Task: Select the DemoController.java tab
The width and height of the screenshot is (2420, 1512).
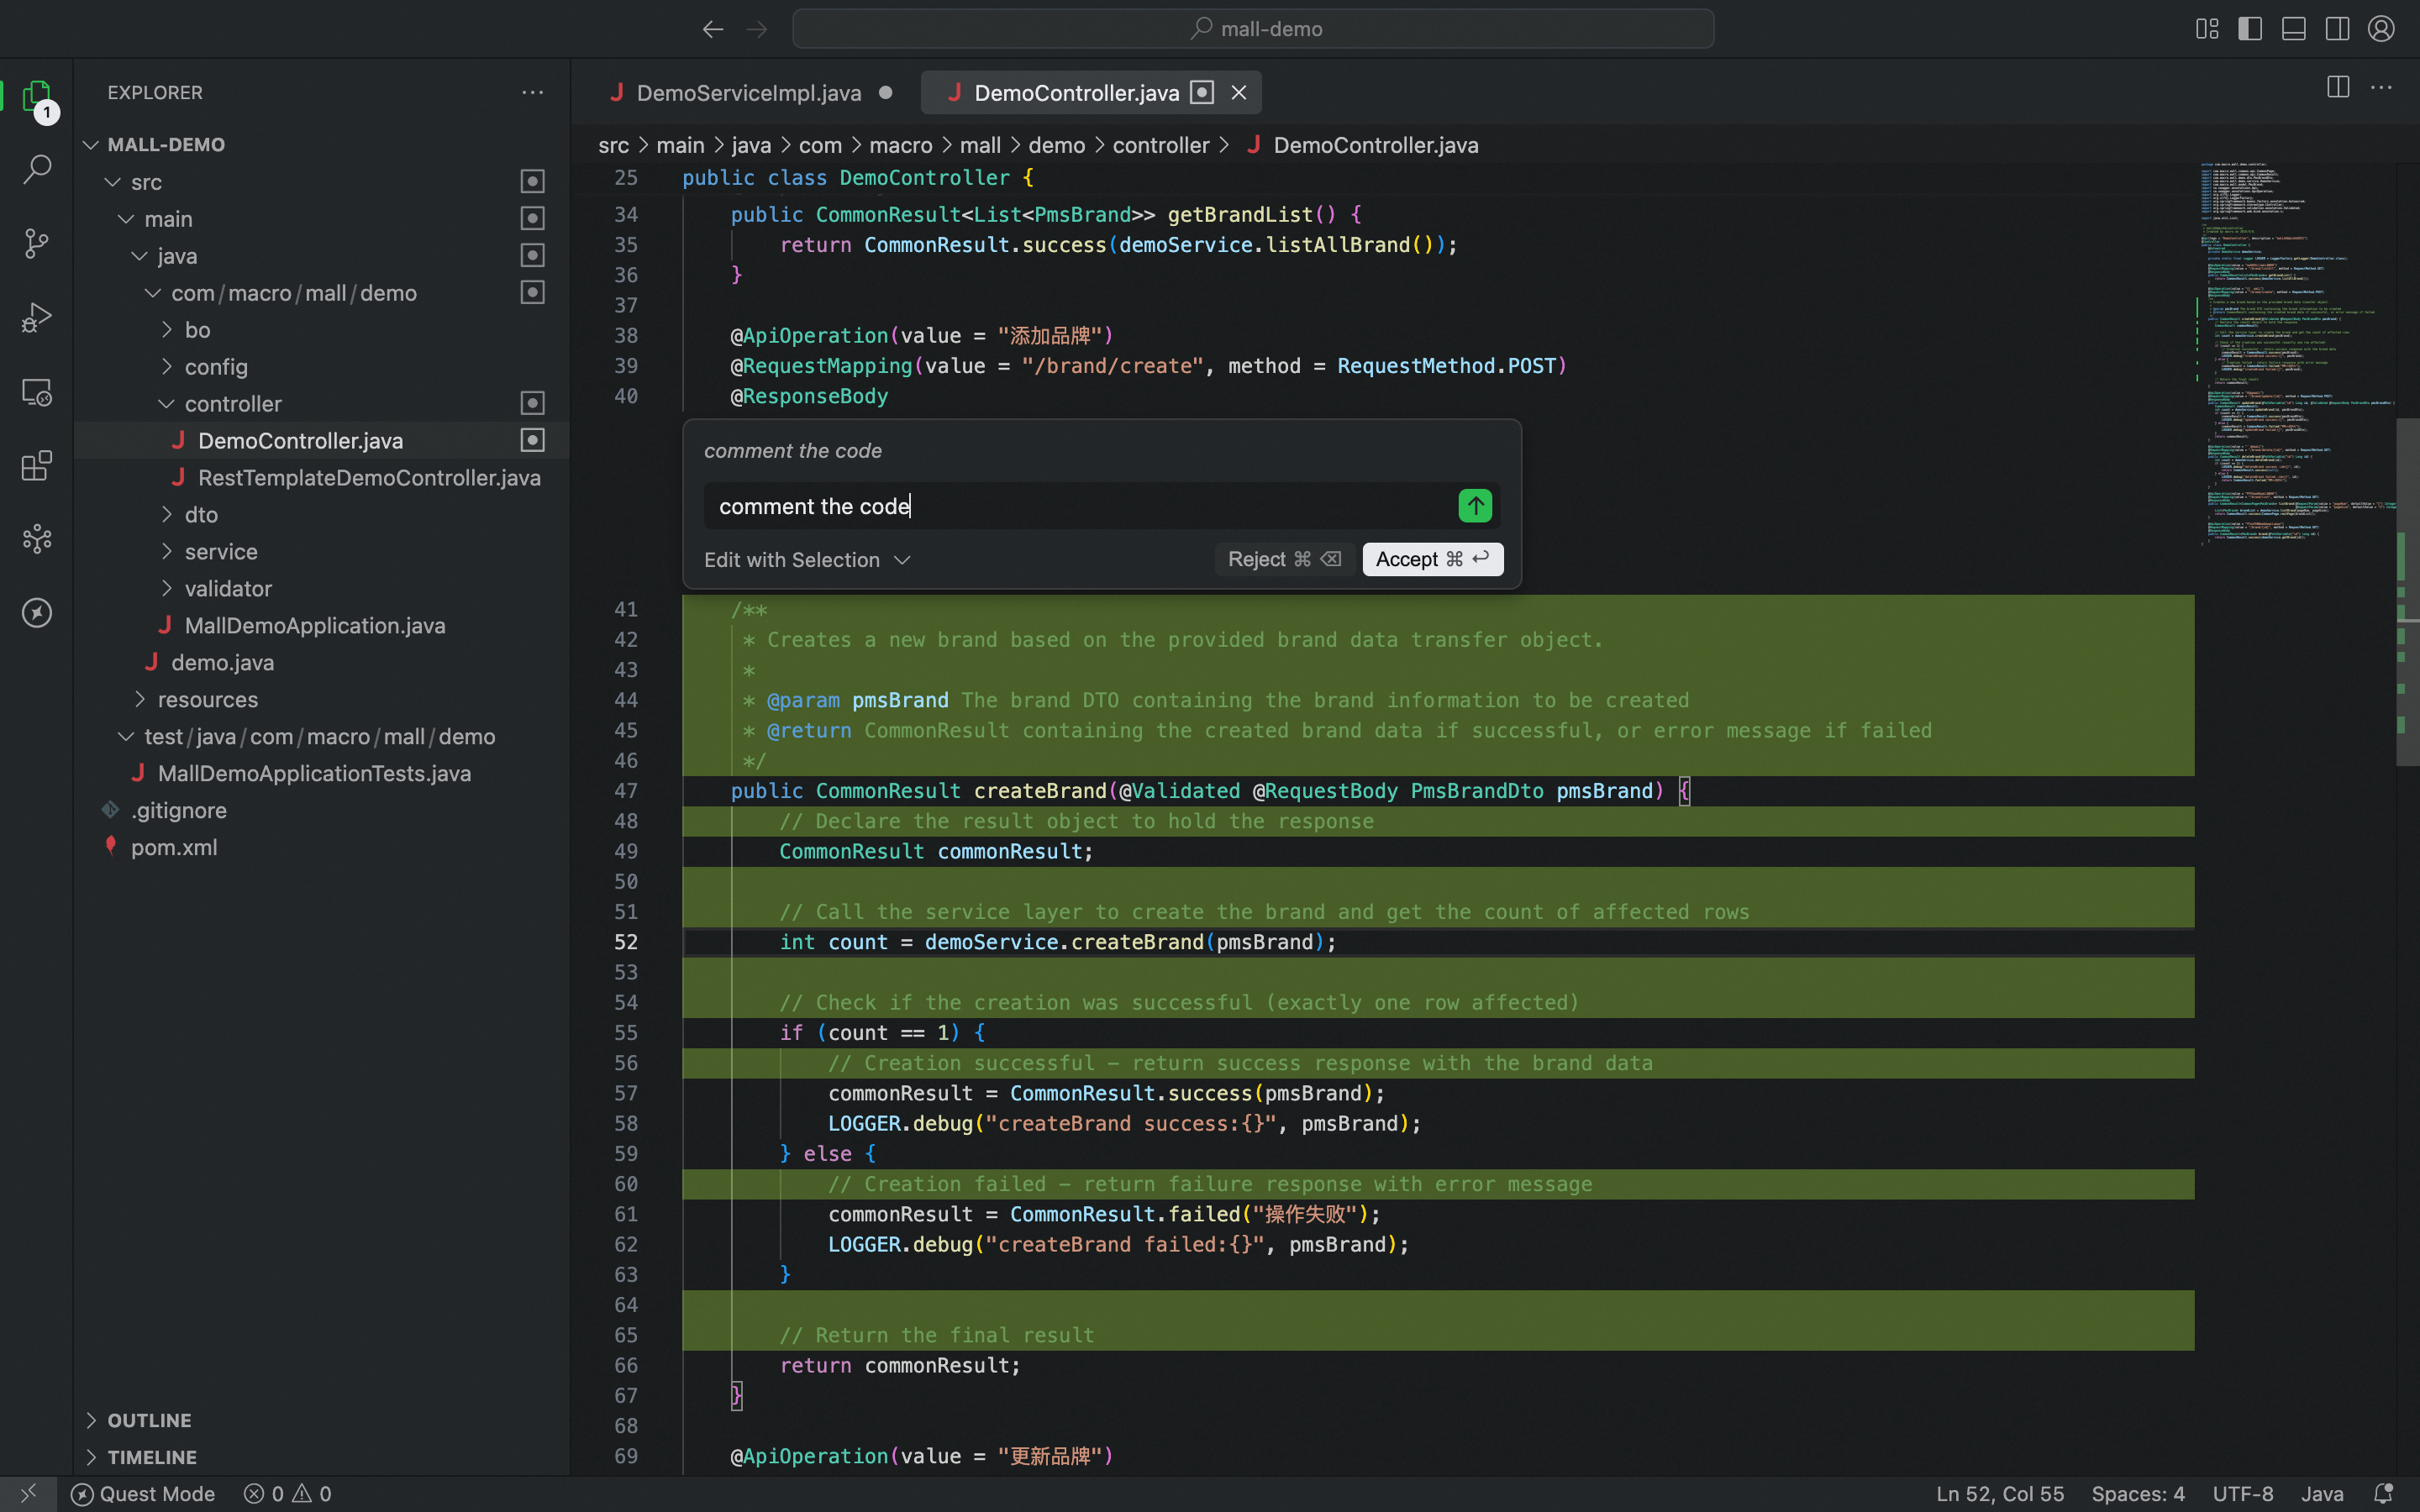Action: click(1076, 93)
